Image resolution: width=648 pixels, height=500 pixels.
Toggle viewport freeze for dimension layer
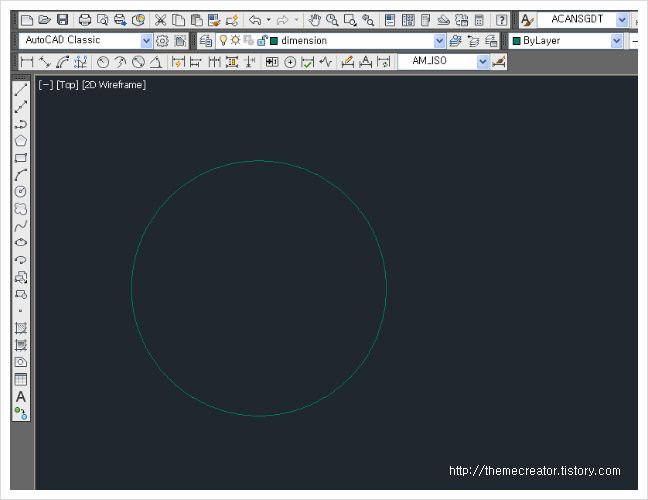point(248,40)
